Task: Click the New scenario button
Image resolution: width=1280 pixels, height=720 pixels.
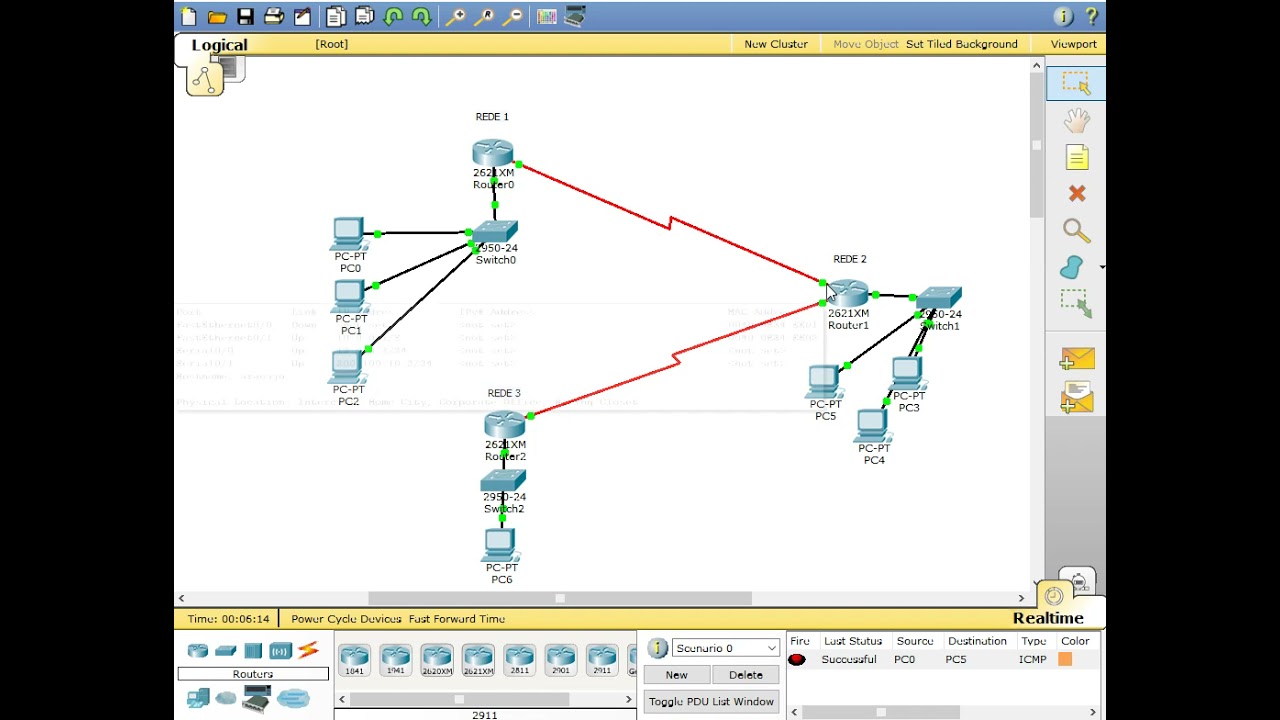Action: tap(676, 675)
